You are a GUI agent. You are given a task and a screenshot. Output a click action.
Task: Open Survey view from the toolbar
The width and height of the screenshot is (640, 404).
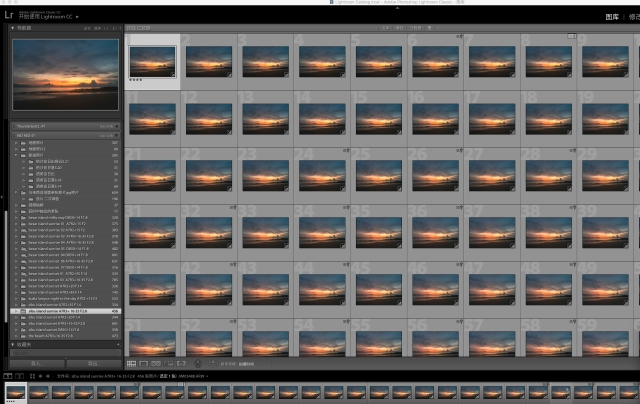(168, 363)
